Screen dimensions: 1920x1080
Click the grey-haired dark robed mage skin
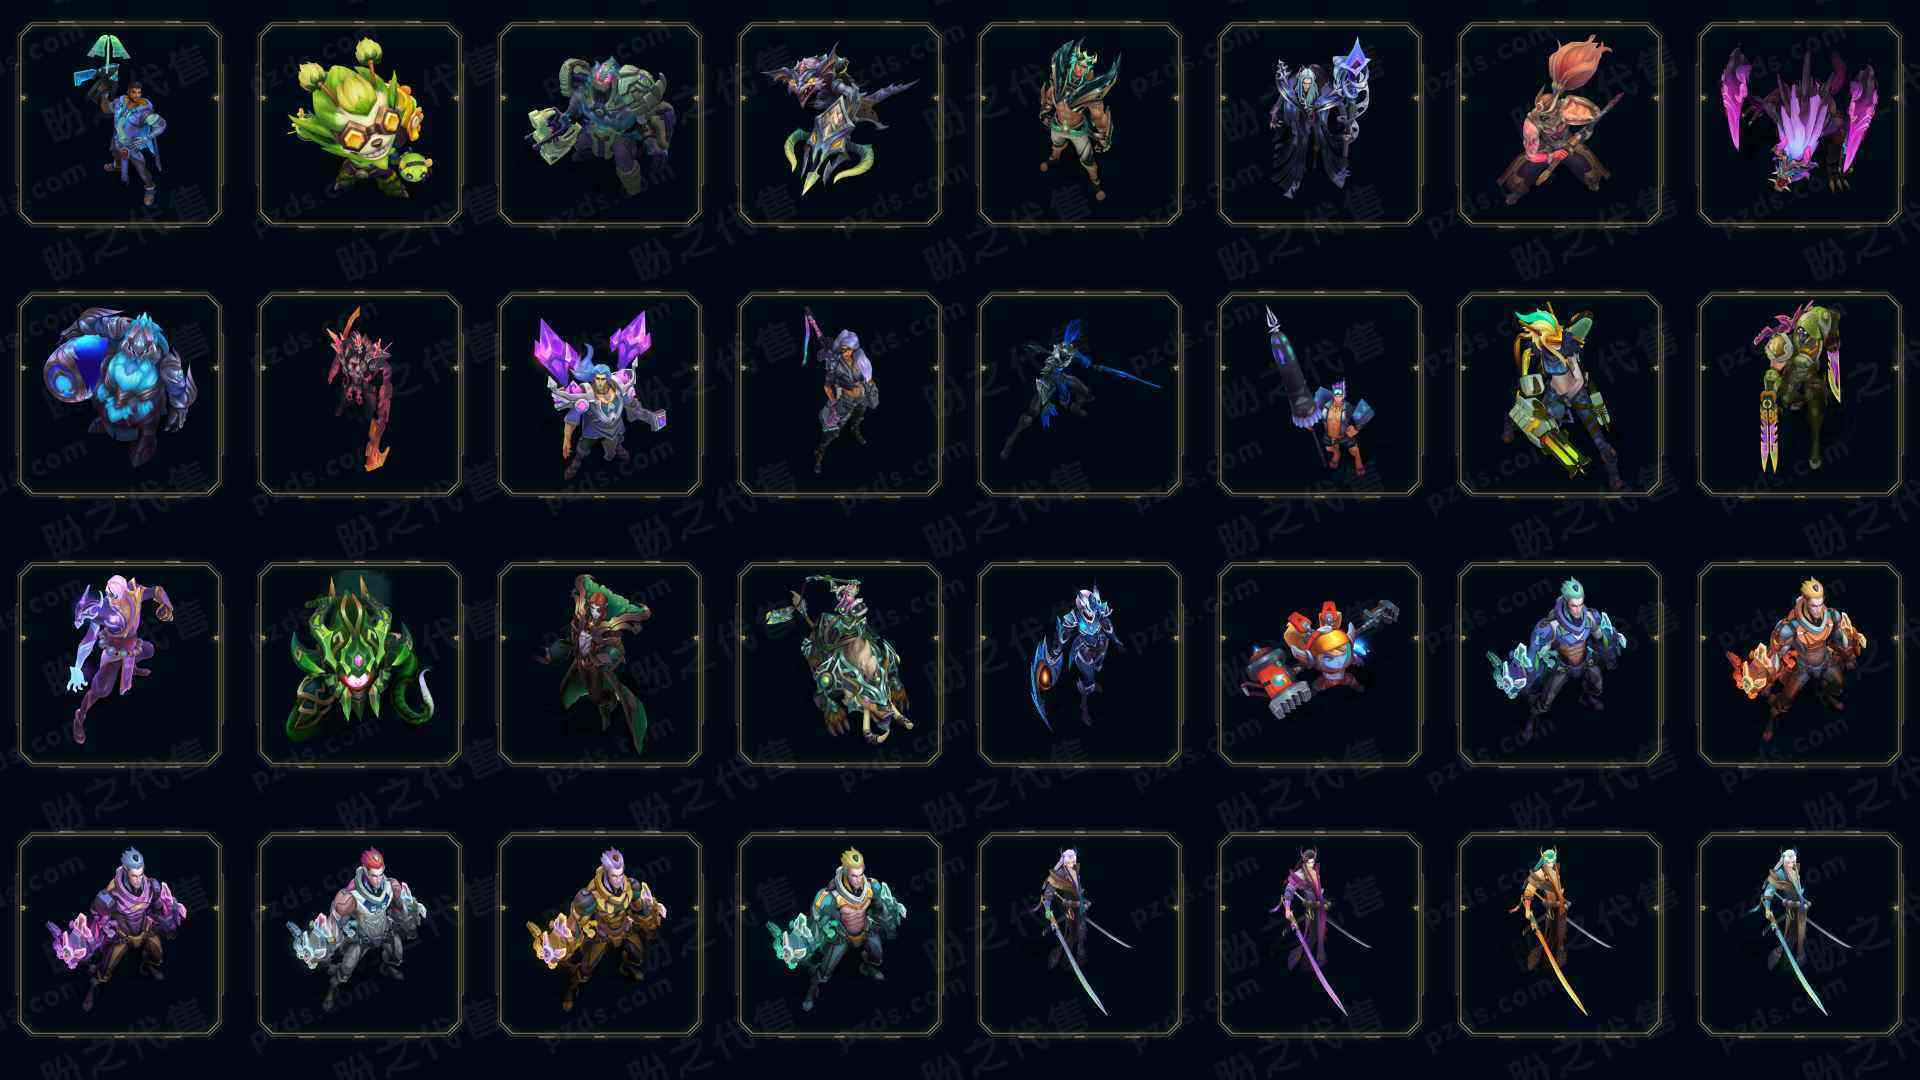coord(1320,124)
